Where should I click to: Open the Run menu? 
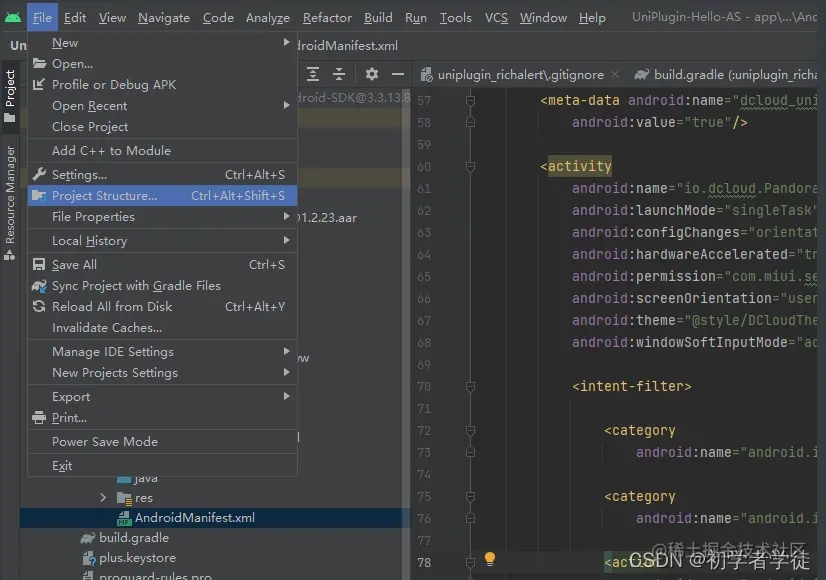click(x=416, y=18)
